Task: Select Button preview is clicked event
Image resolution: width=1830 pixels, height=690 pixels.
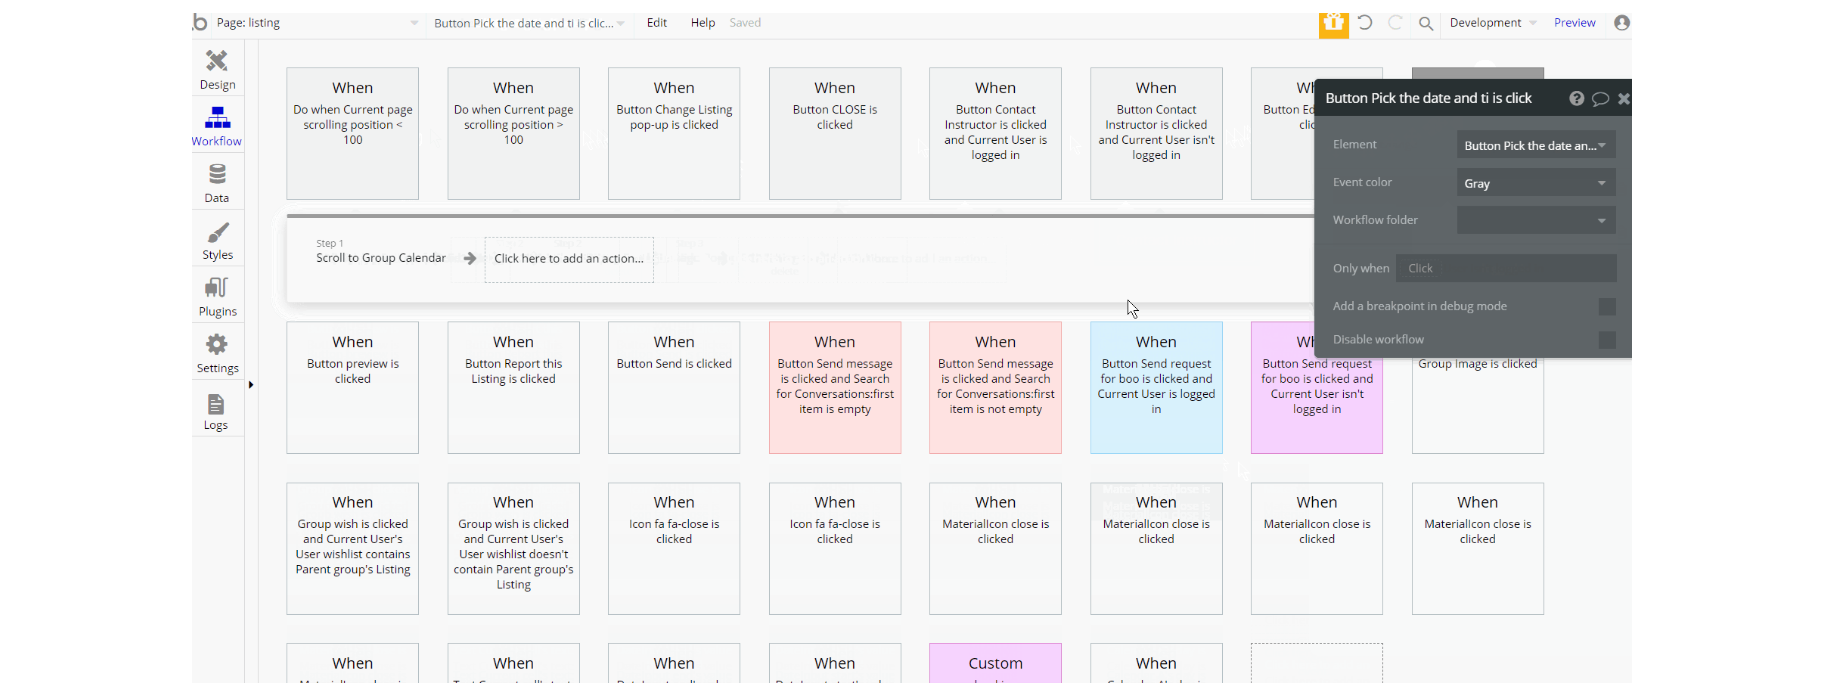Action: coord(353,388)
